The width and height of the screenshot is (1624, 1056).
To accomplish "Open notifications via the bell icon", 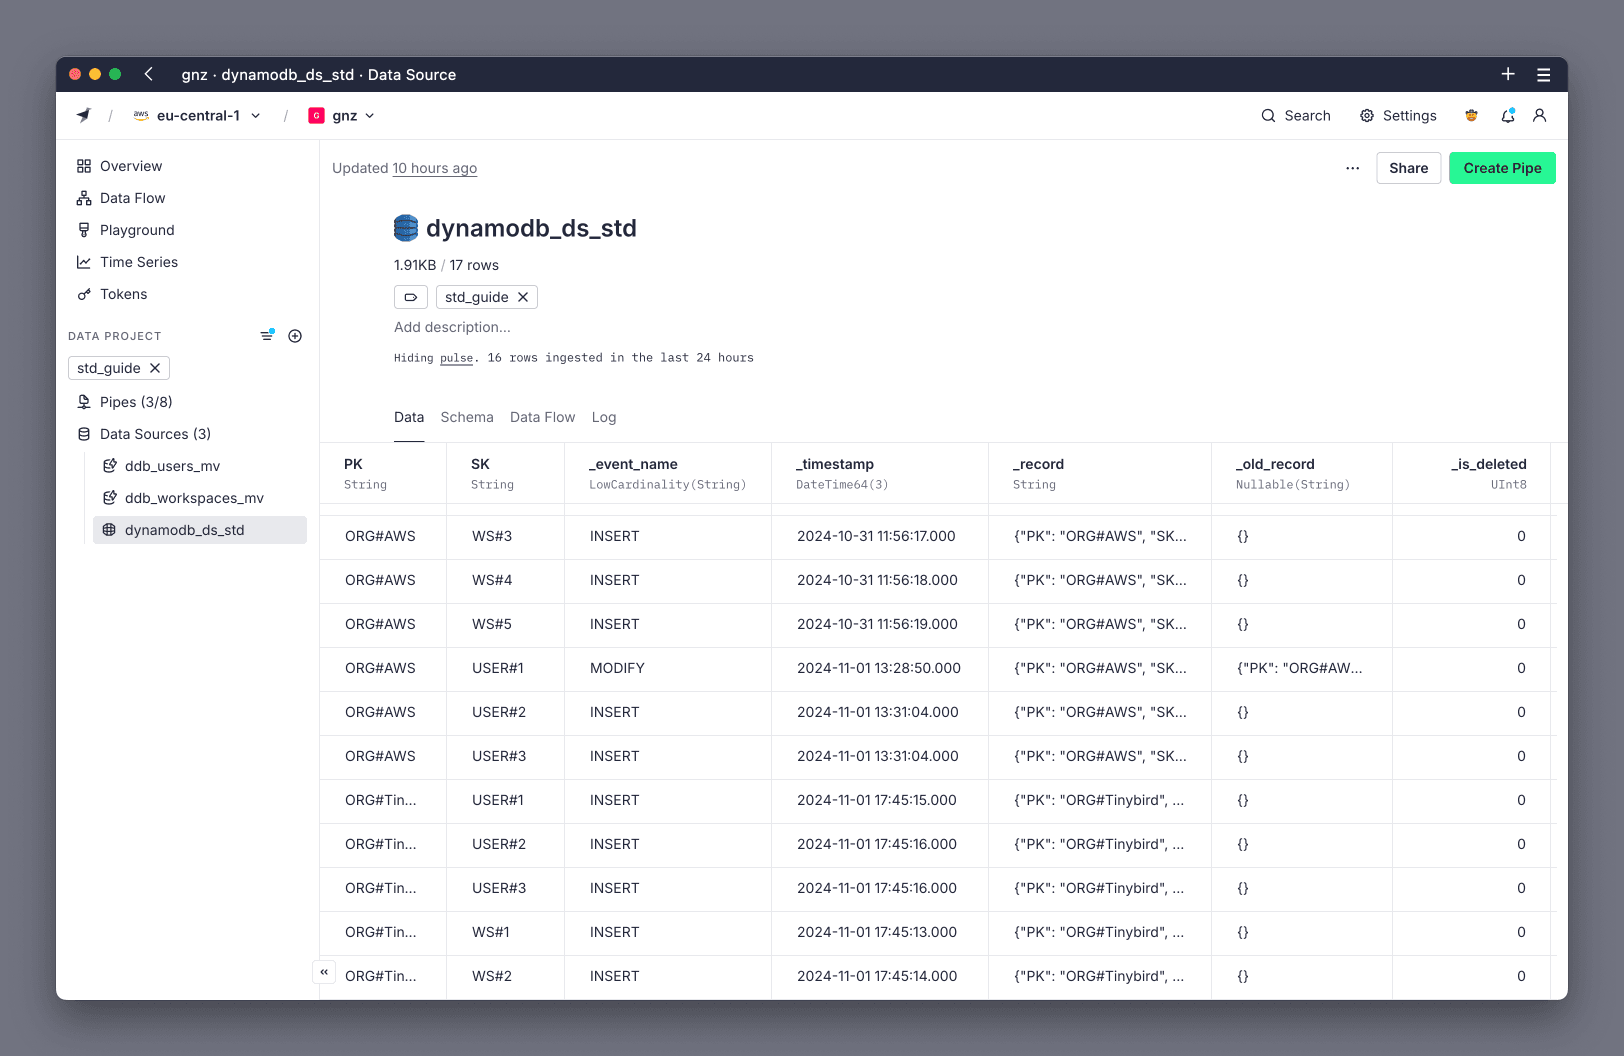I will (x=1507, y=115).
